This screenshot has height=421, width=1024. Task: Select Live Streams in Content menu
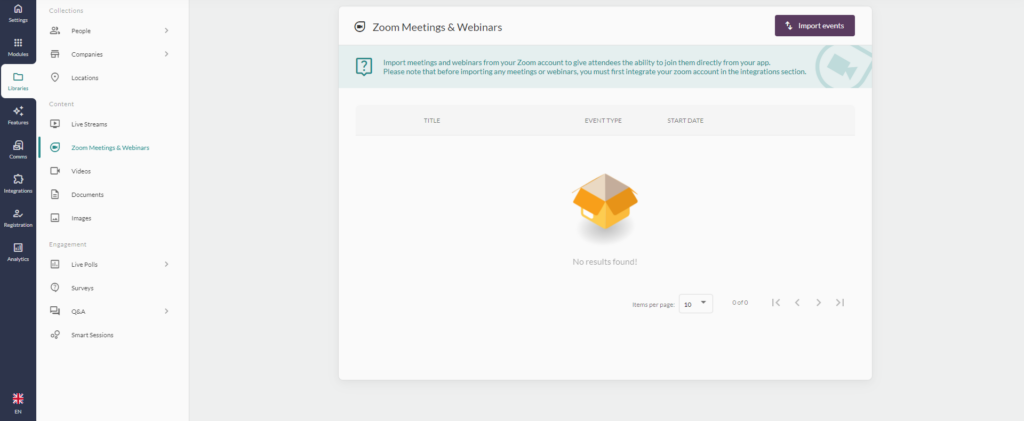[x=89, y=124]
